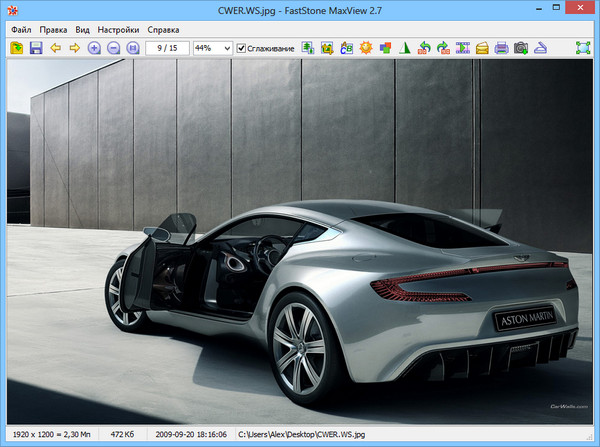This screenshot has width=600, height=447.
Task: Open the Настройки menu
Action: coord(118,29)
